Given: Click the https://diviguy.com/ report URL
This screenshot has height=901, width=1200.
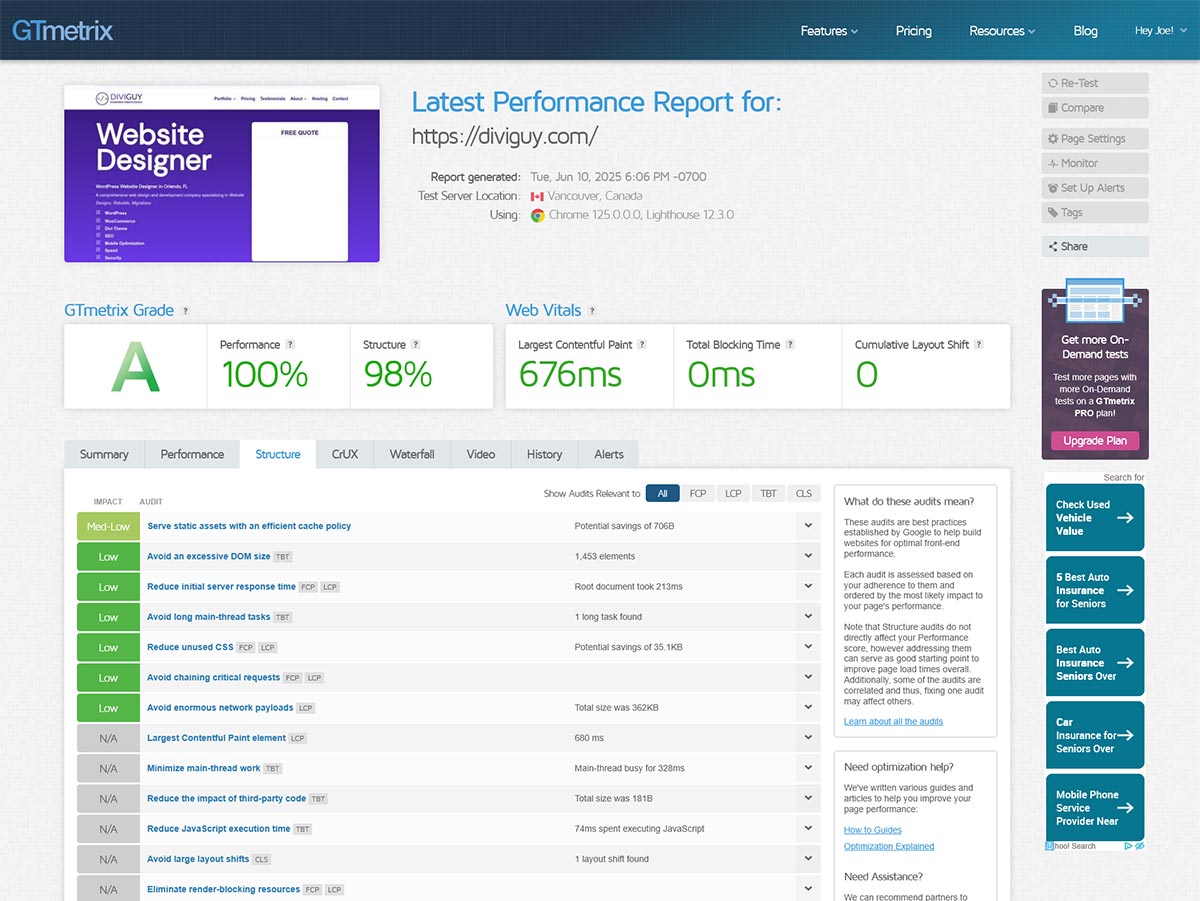Looking at the screenshot, I should (x=505, y=135).
